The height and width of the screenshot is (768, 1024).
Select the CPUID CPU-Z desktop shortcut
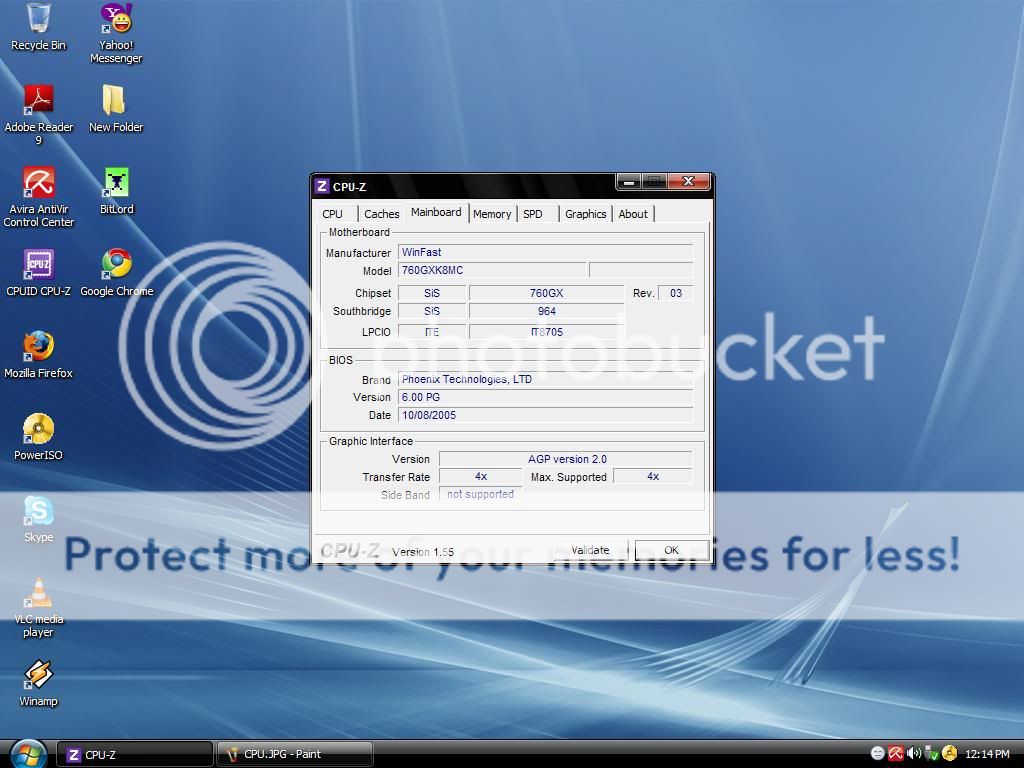[39, 273]
